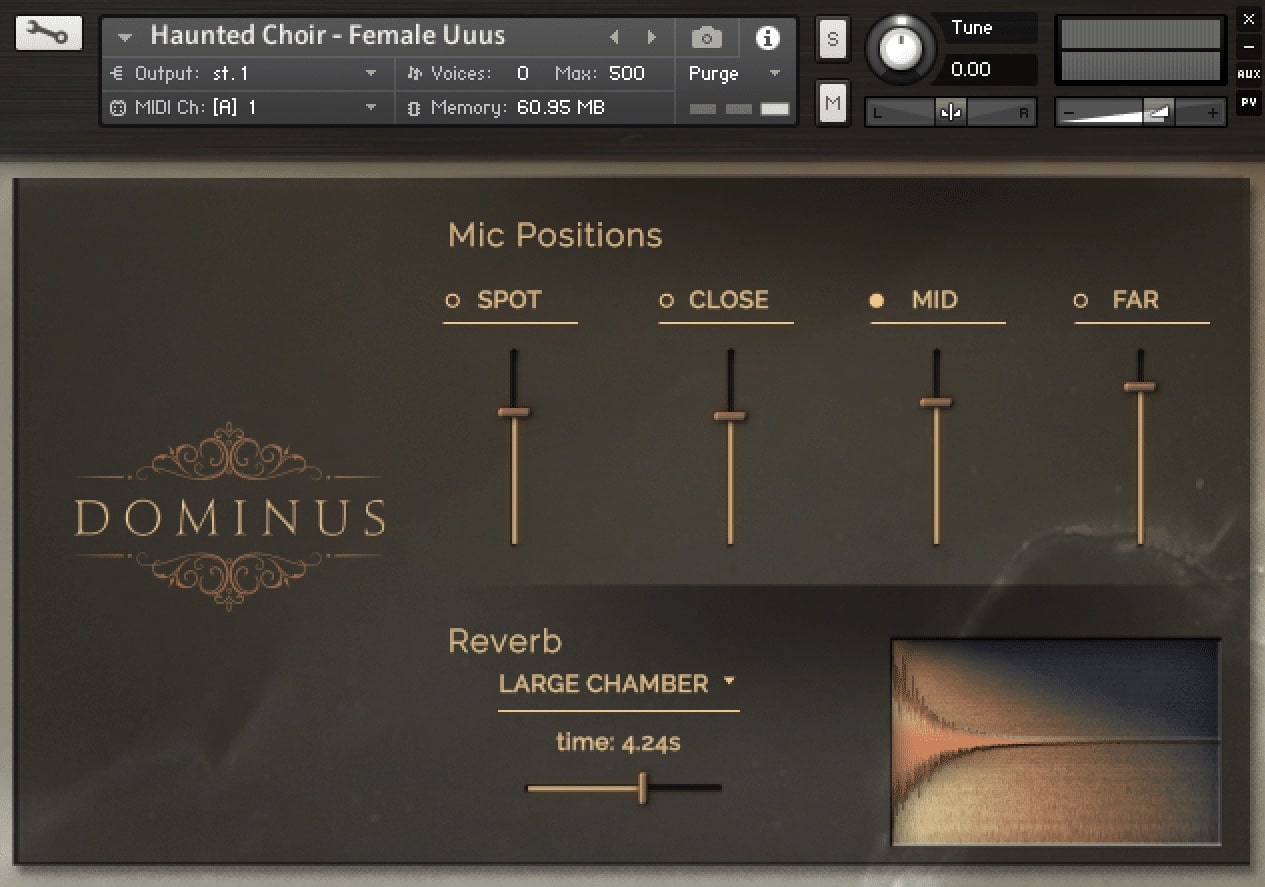Collapse the instrument header with the down arrow
Viewport: 1265px width, 887px height.
coord(124,36)
